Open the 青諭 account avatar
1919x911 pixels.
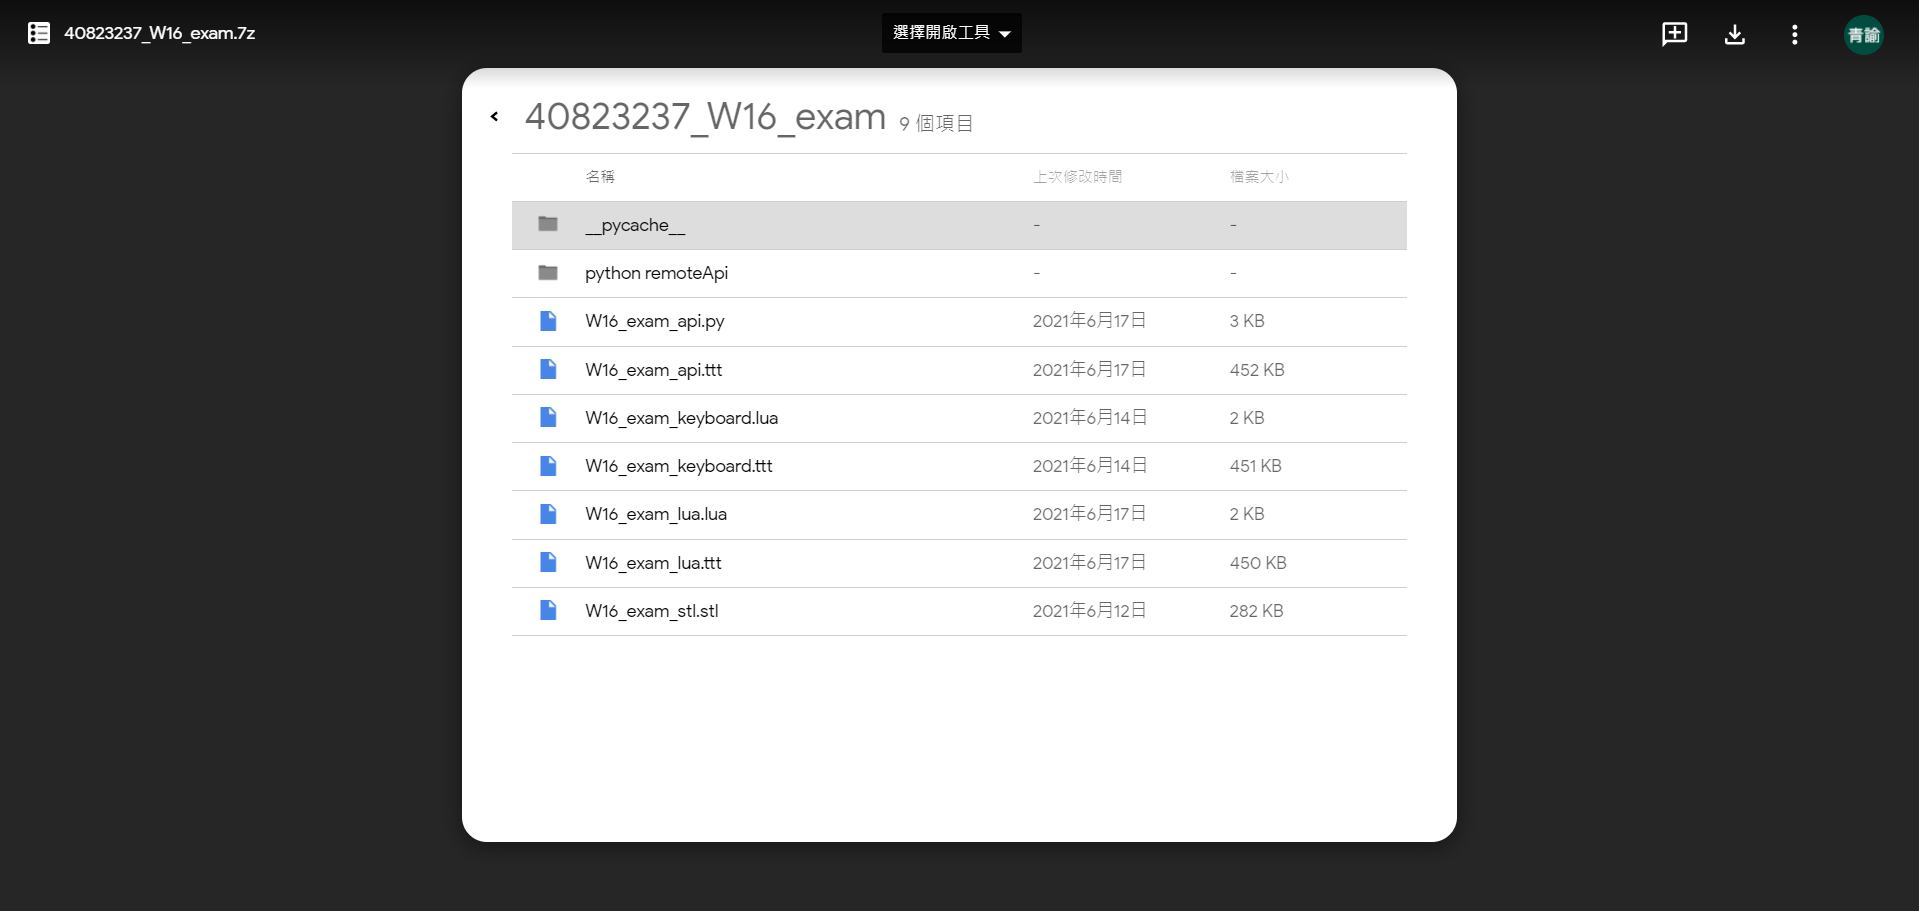coord(1864,35)
